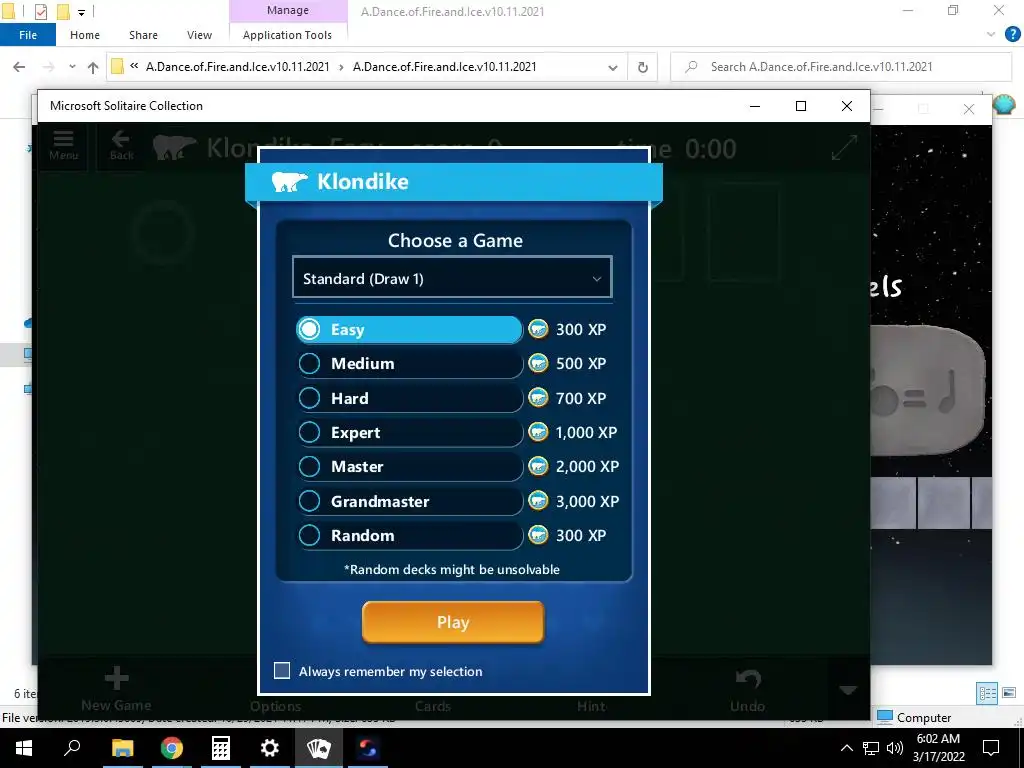
Task: Choose the Grandmaster difficulty option
Action: point(409,502)
